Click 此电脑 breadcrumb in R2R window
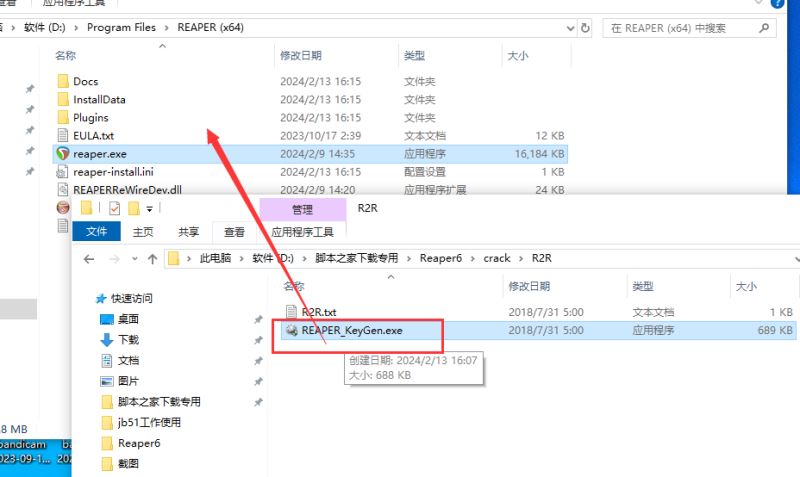 215,258
